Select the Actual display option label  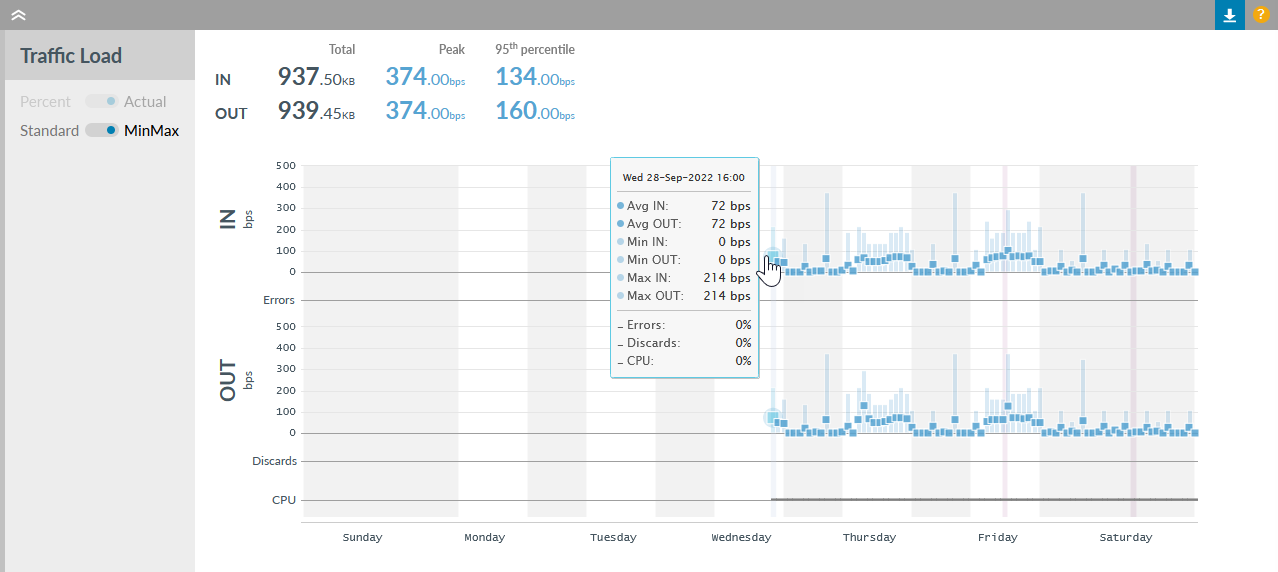[x=145, y=102]
